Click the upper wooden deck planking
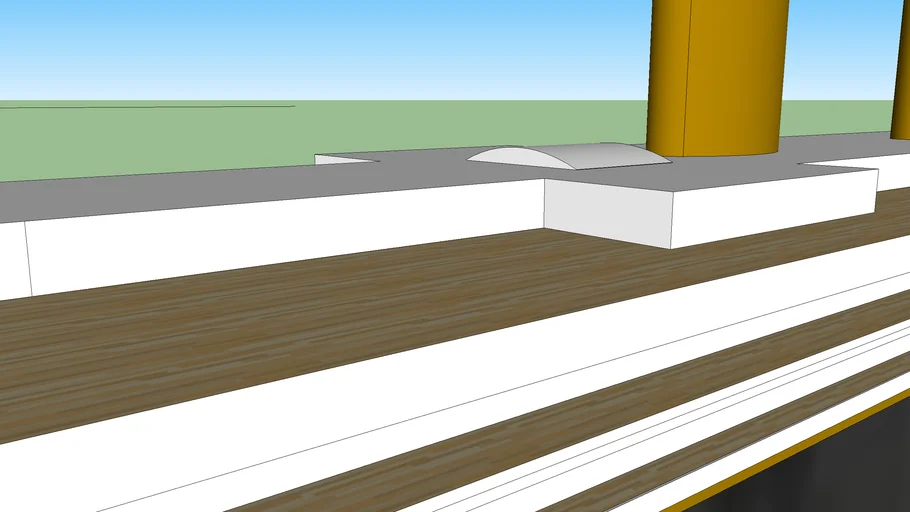 (x=300, y=330)
